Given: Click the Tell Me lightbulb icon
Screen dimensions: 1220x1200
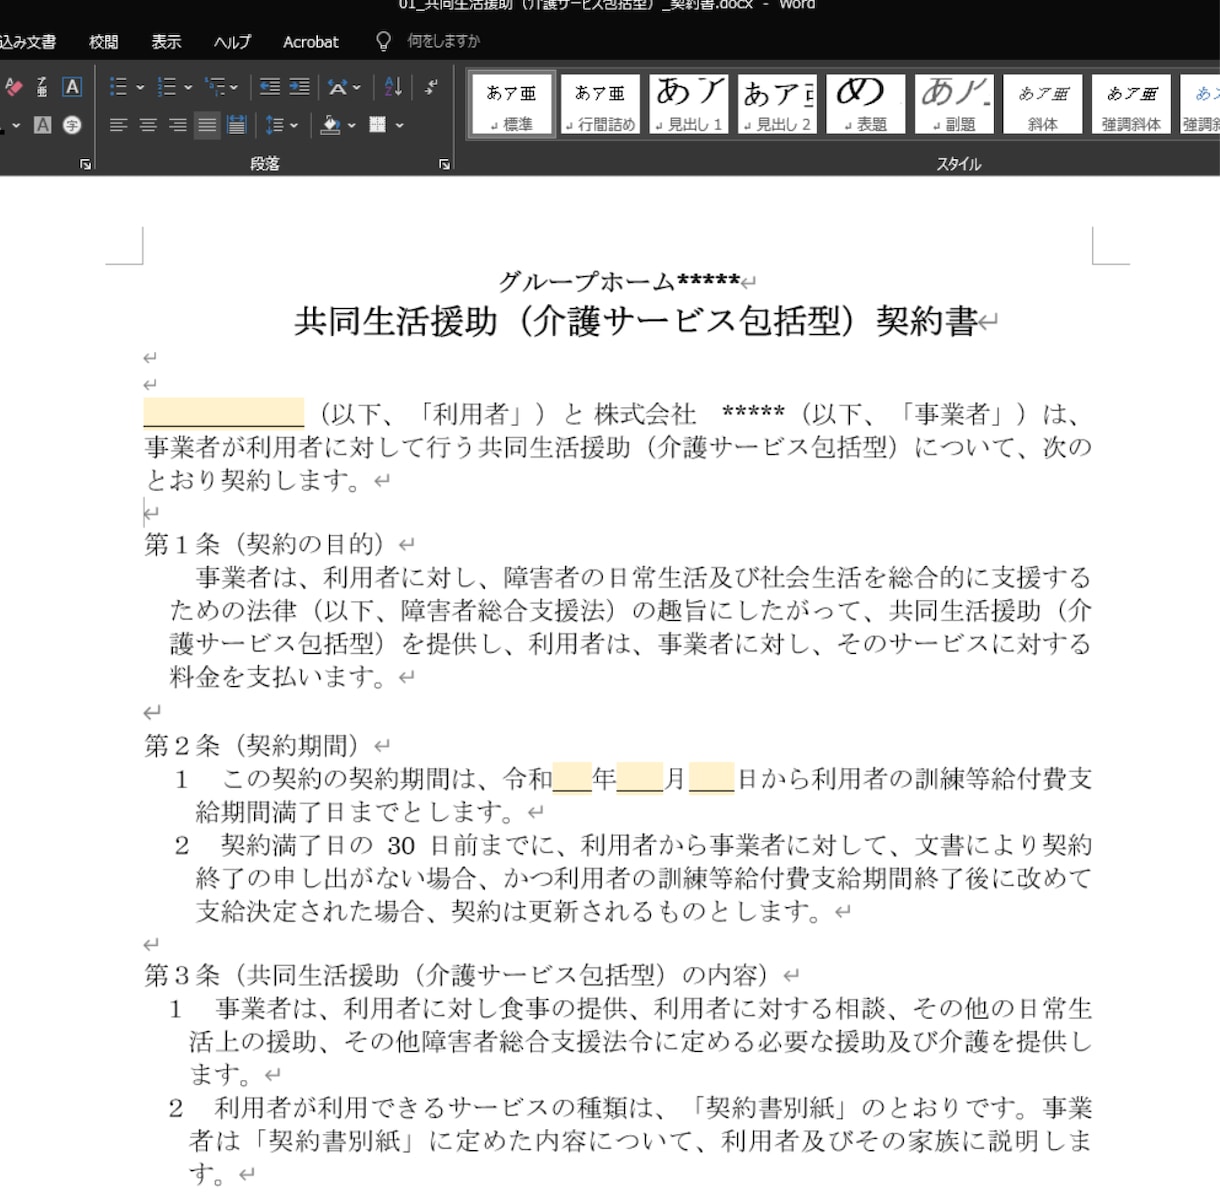Looking at the screenshot, I should click(383, 41).
